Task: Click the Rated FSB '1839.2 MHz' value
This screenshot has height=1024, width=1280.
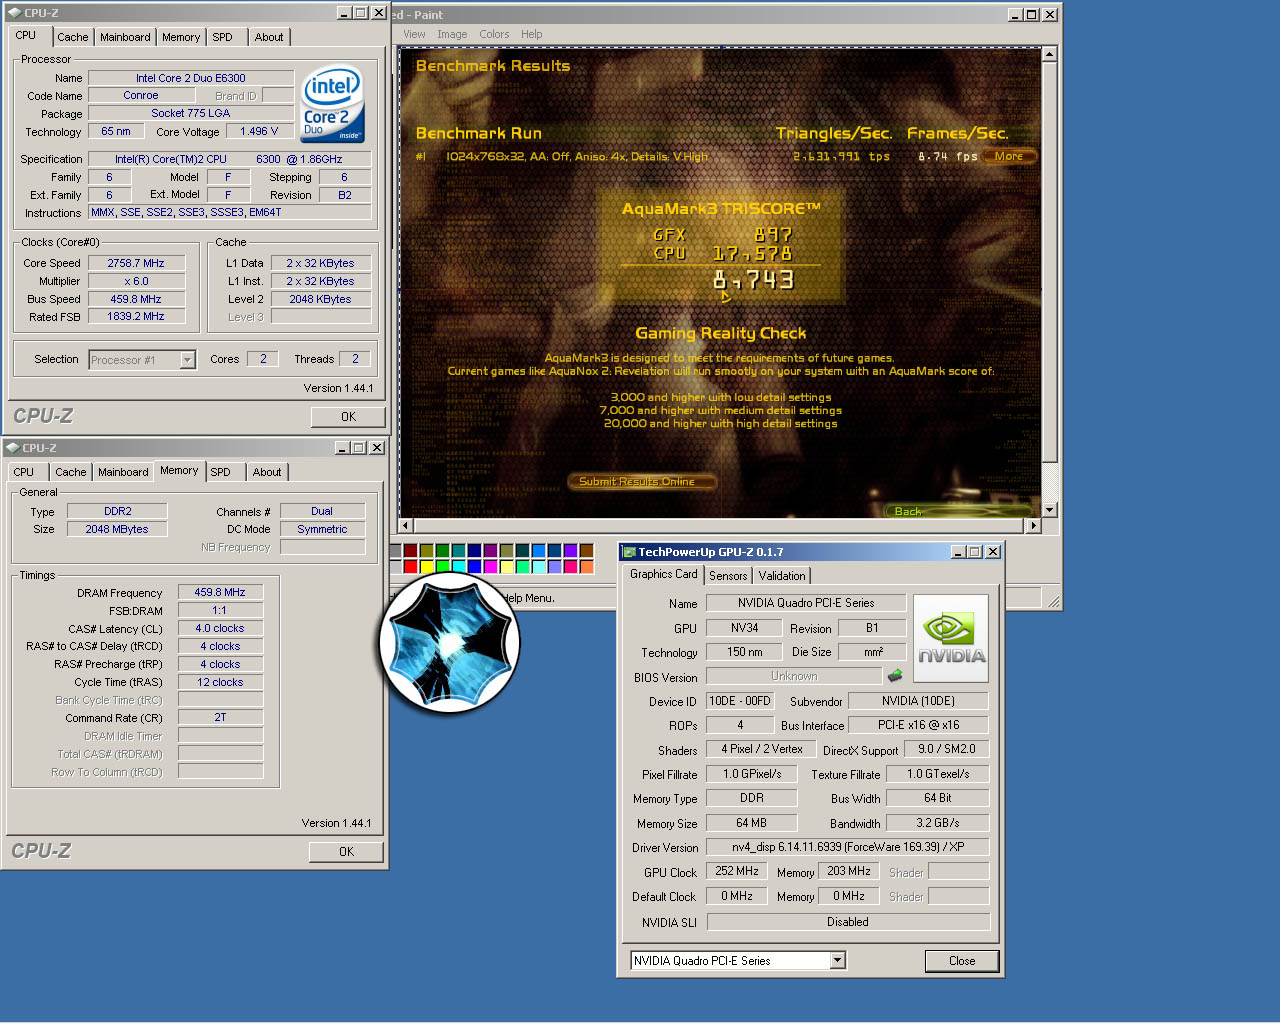Action: click(136, 316)
